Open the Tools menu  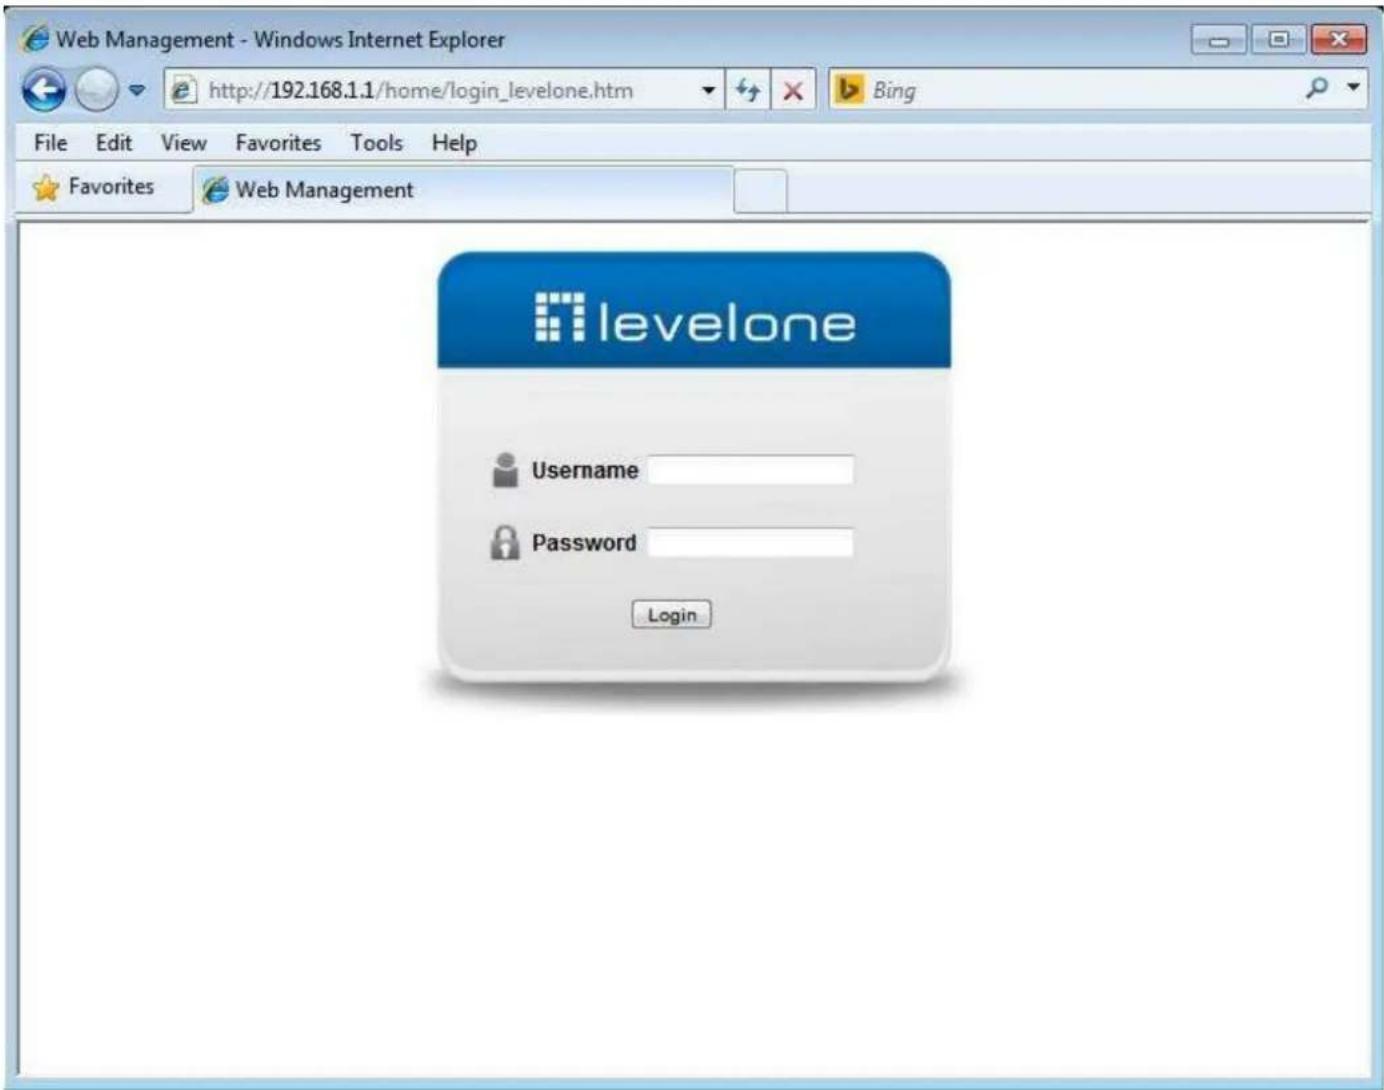pyautogui.click(x=376, y=143)
